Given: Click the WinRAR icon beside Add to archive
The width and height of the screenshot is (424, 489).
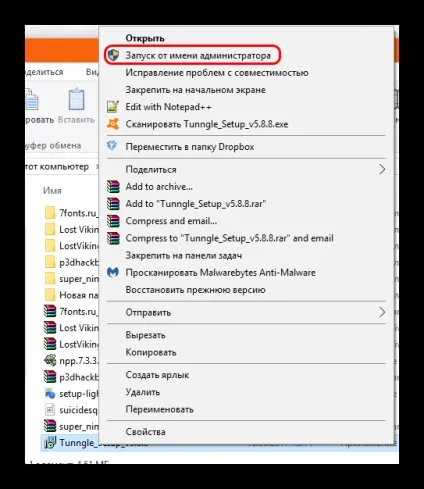Looking at the screenshot, I should click(x=113, y=187).
